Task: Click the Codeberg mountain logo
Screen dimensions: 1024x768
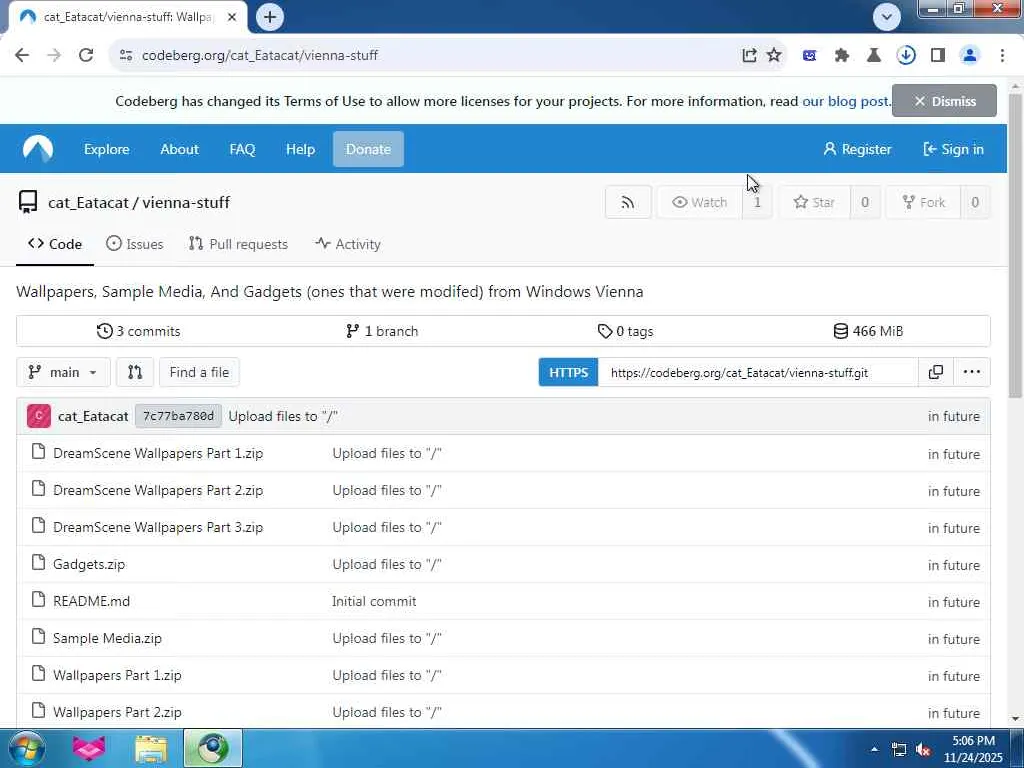Action: pos(38,149)
